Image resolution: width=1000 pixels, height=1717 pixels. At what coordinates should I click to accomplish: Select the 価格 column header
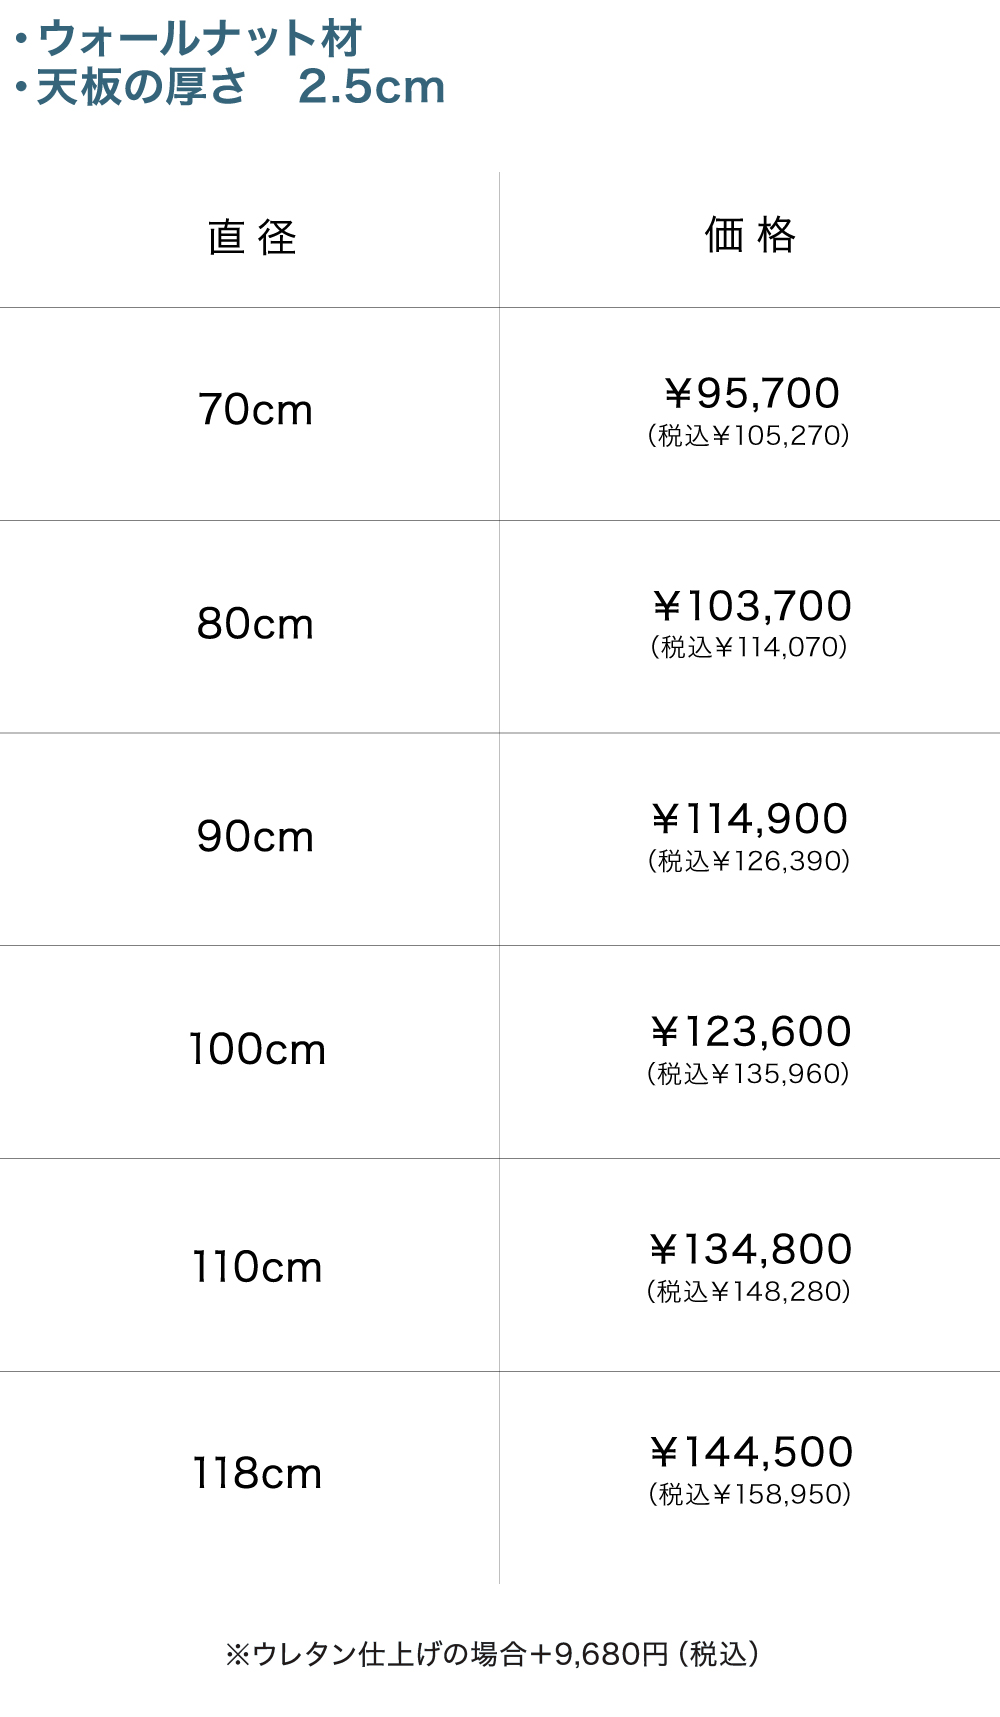(750, 236)
